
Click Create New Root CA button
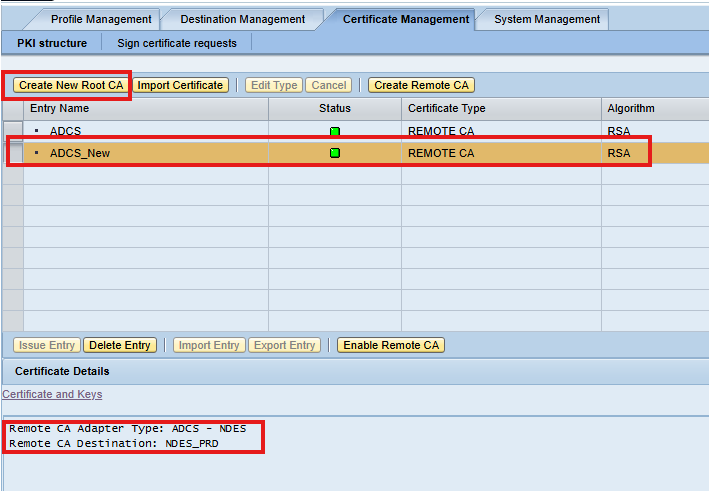[71, 85]
